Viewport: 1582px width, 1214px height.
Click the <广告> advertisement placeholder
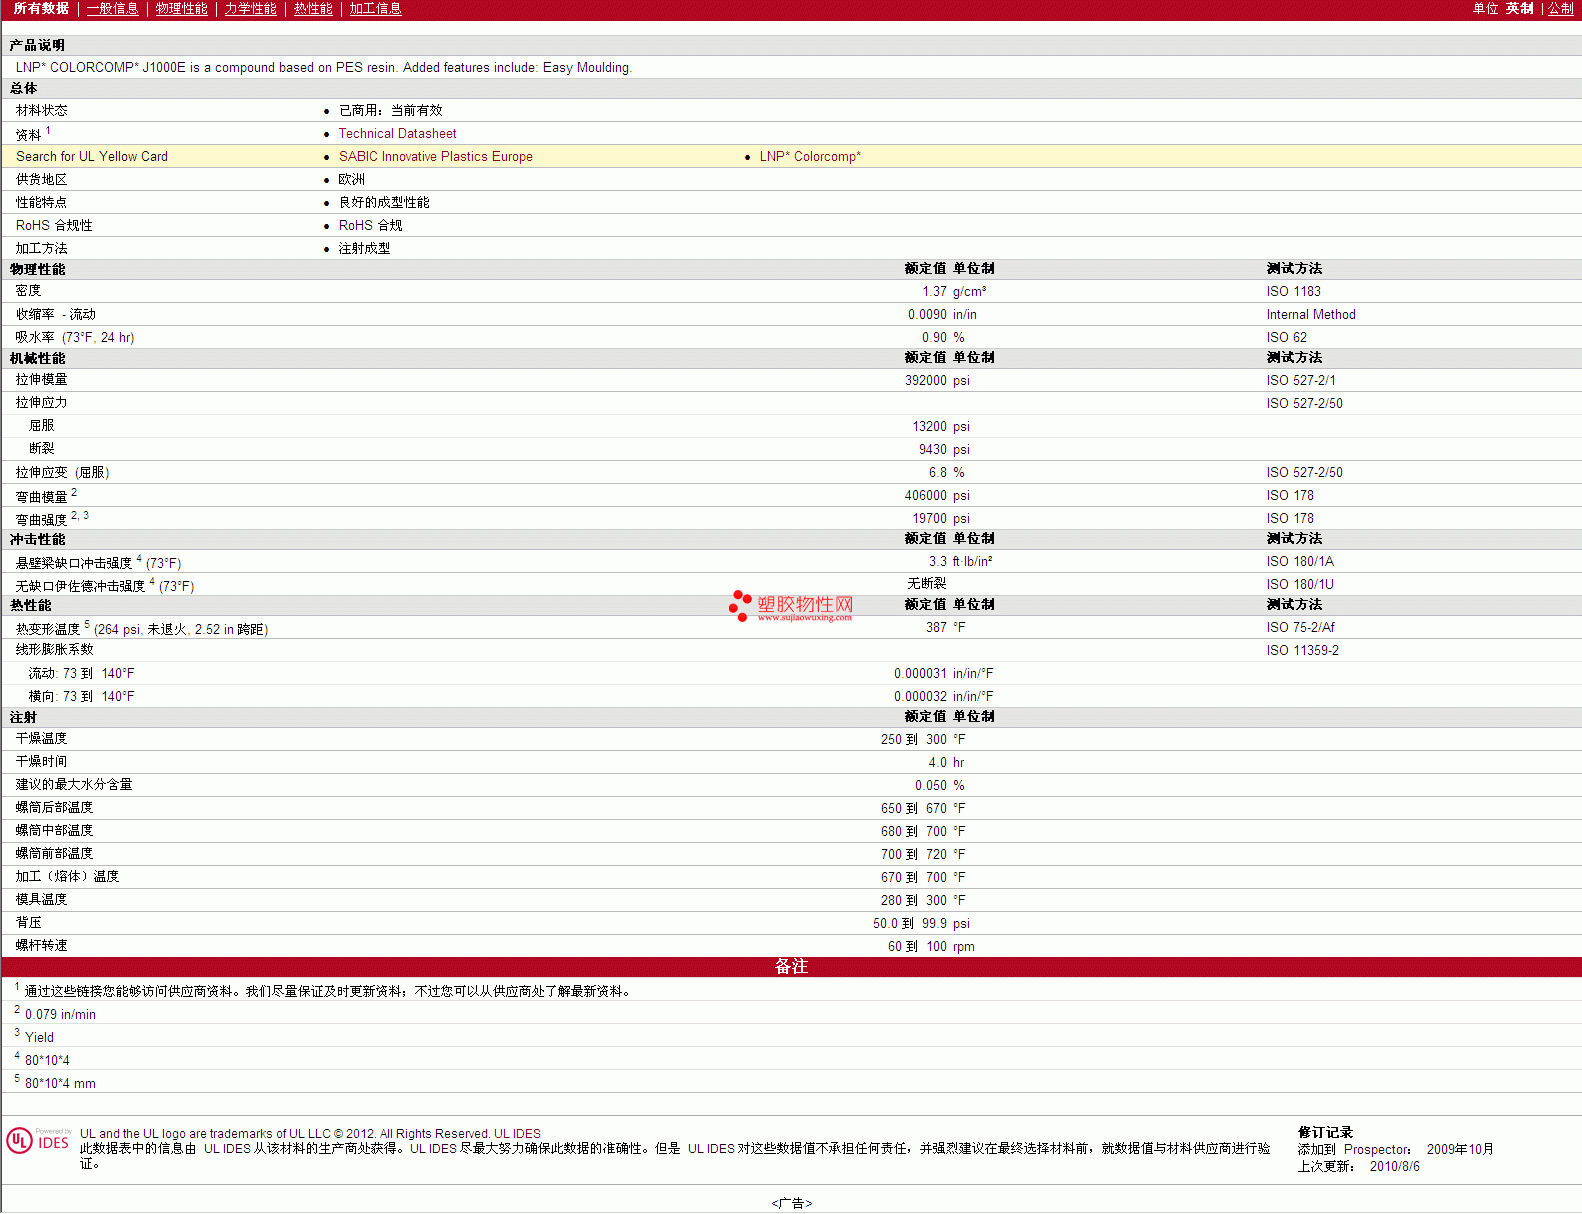(x=791, y=1203)
